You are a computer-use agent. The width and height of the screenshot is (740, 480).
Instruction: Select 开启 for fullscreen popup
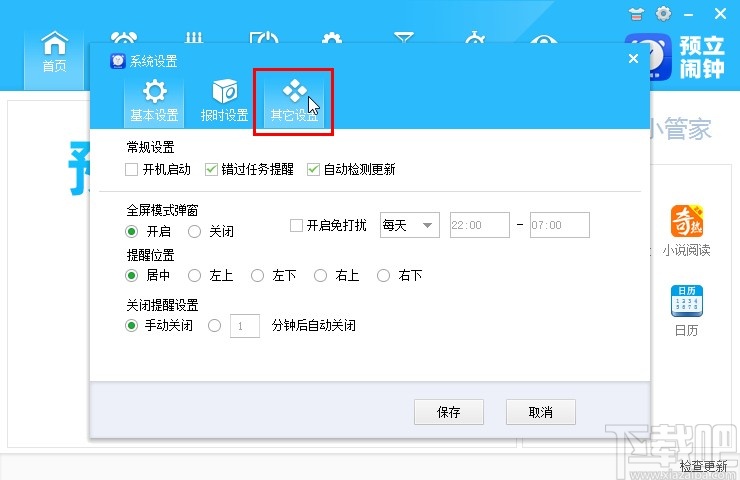(132, 232)
